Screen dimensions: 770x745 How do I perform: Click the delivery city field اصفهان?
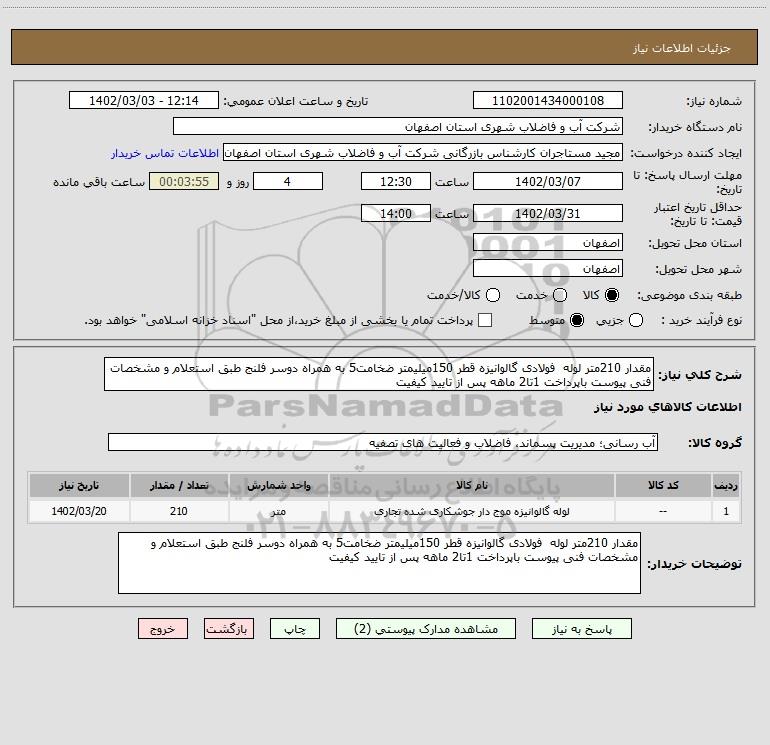[548, 269]
